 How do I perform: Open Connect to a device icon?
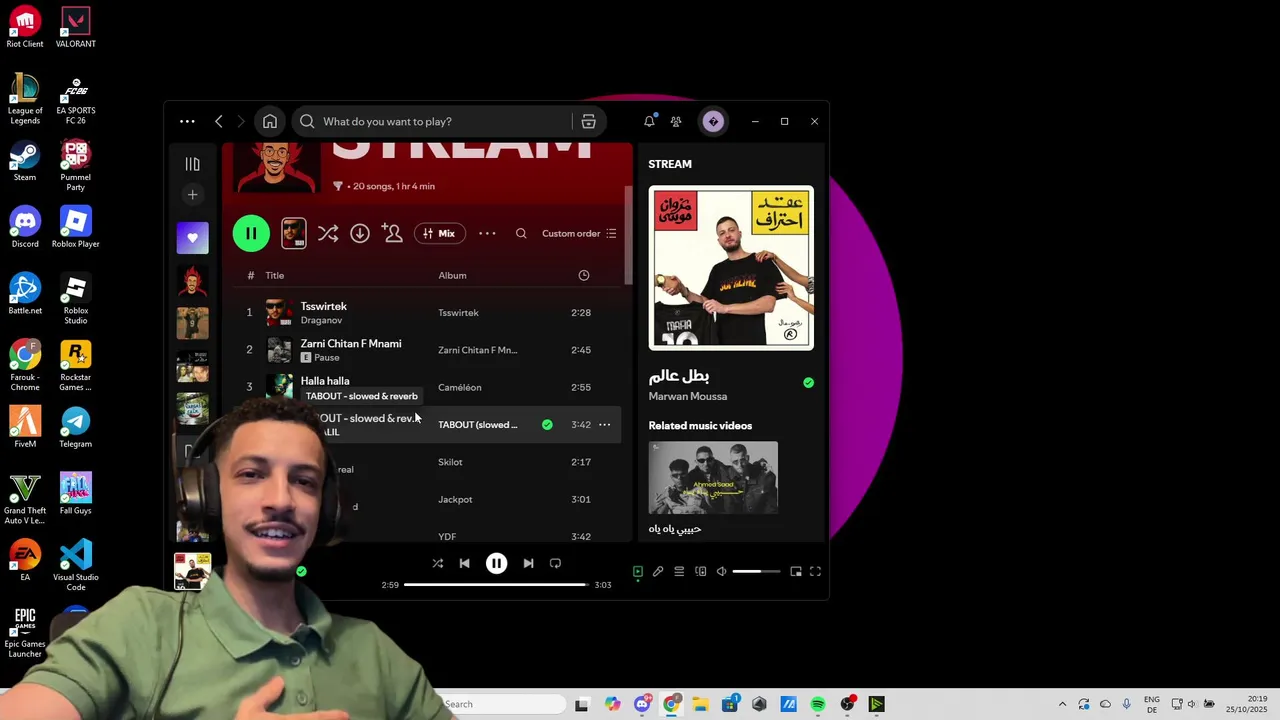pos(700,572)
